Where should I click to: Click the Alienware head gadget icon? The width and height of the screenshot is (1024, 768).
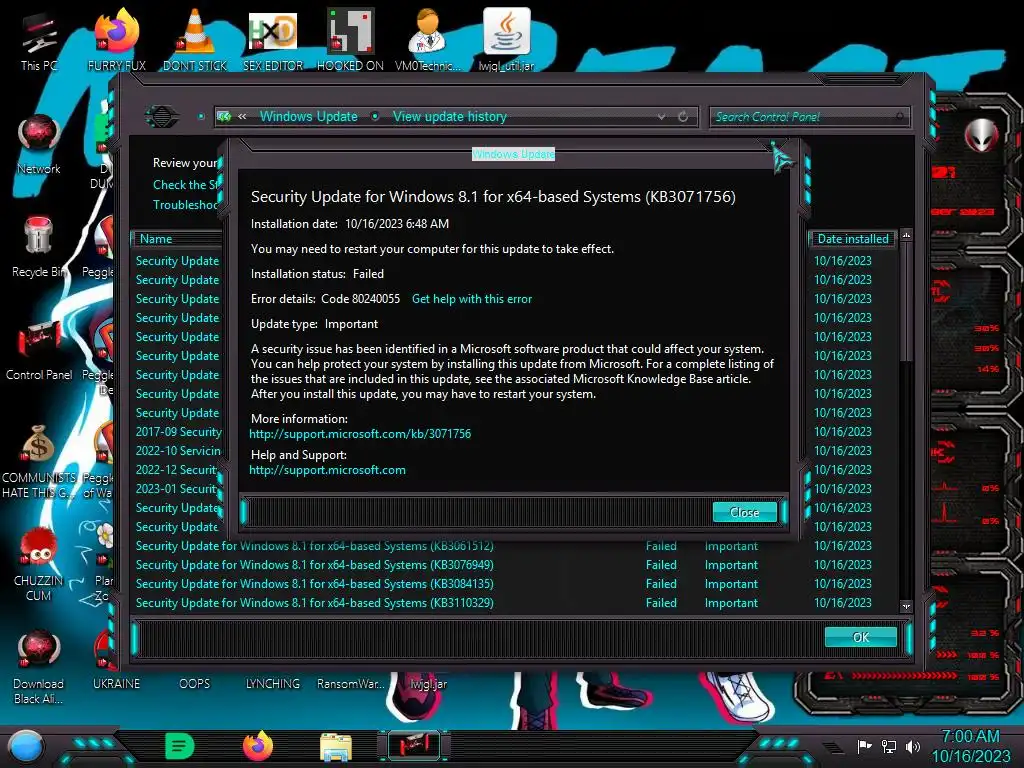[982, 135]
